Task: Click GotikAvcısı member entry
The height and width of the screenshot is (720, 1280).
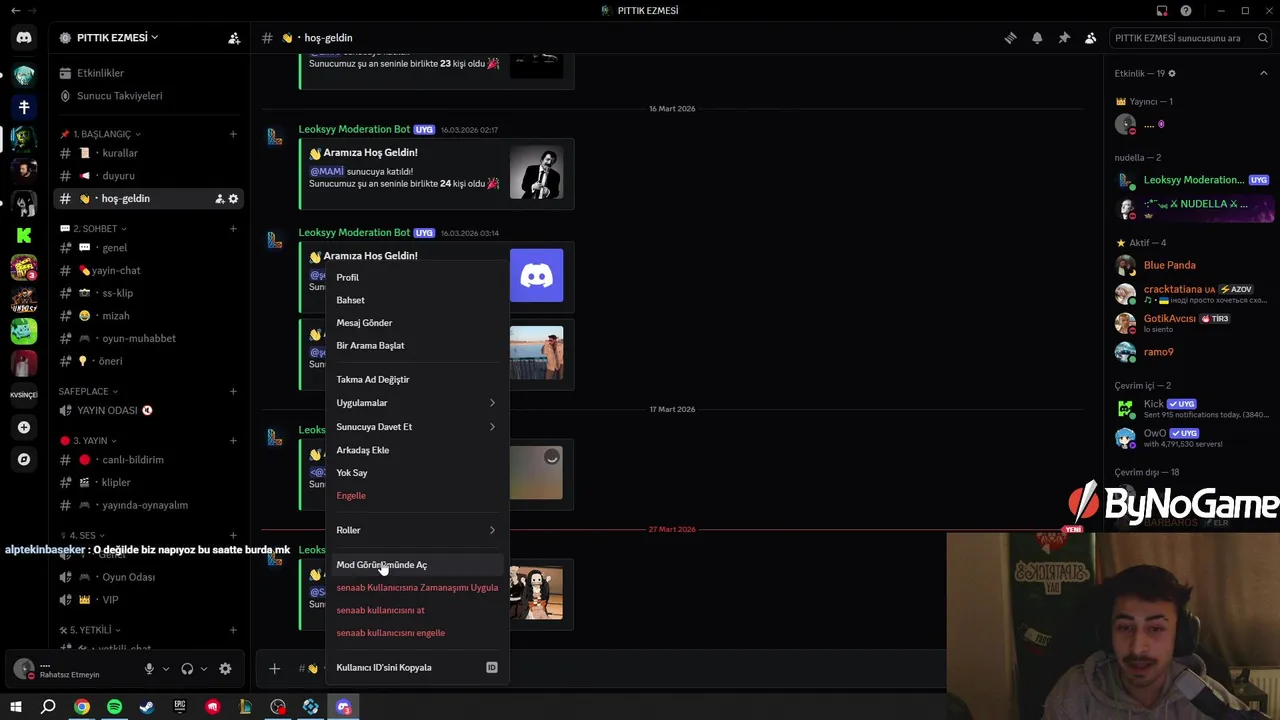Action: 1192,323
